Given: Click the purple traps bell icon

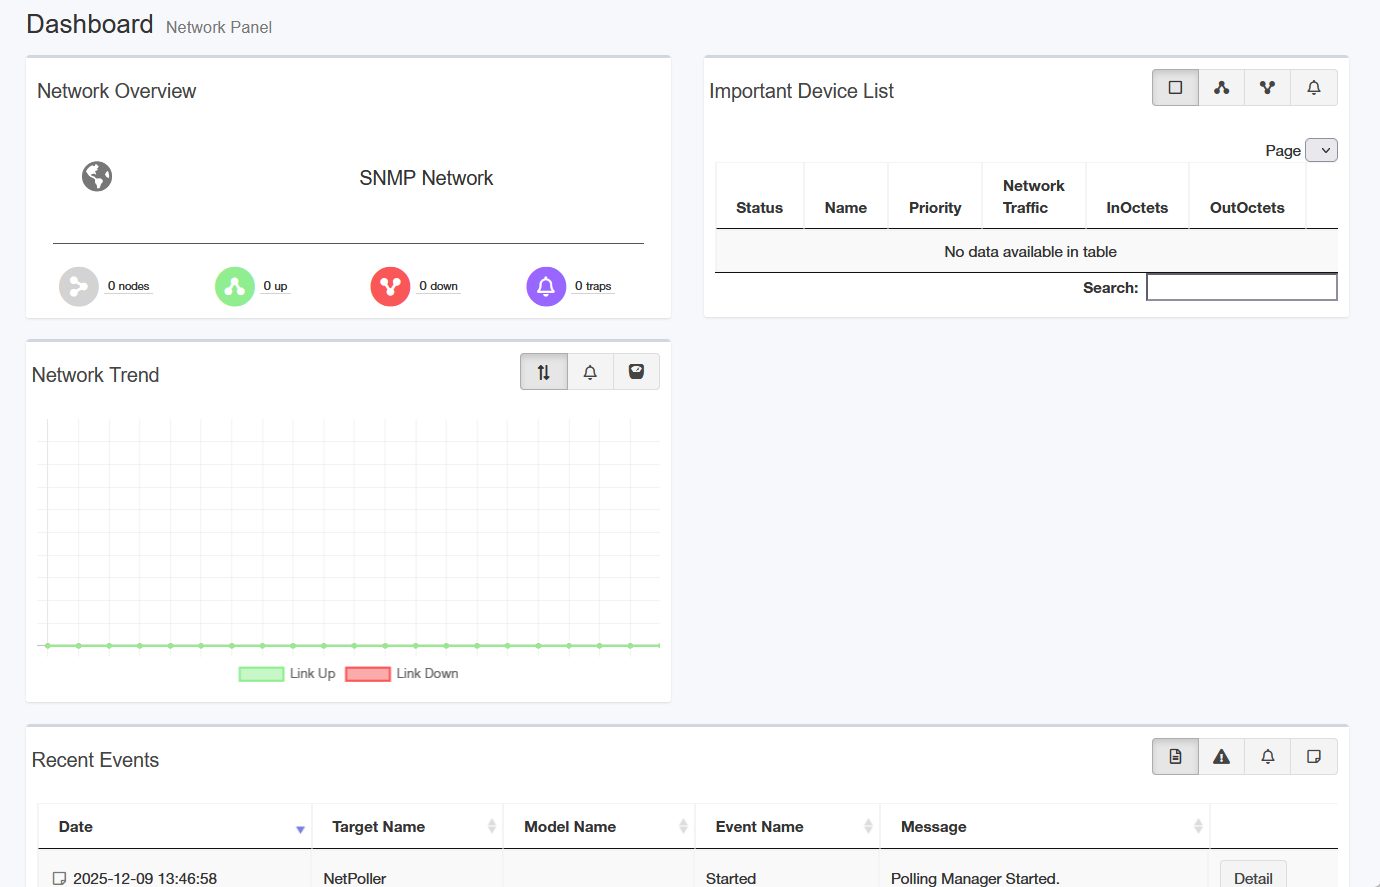Looking at the screenshot, I should (546, 287).
